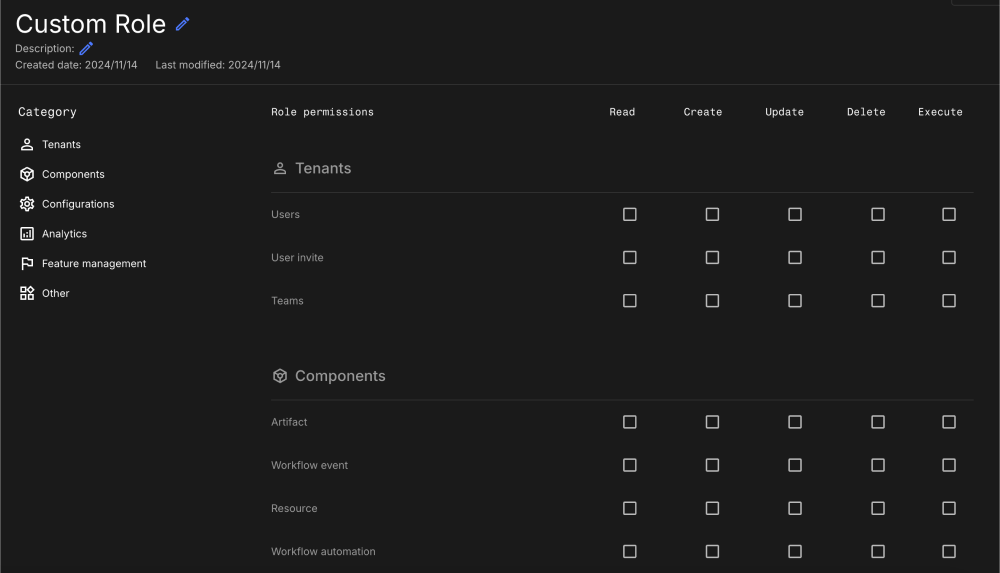Tick Update permission for Workflow event
The width and height of the screenshot is (1000, 573).
(x=795, y=465)
